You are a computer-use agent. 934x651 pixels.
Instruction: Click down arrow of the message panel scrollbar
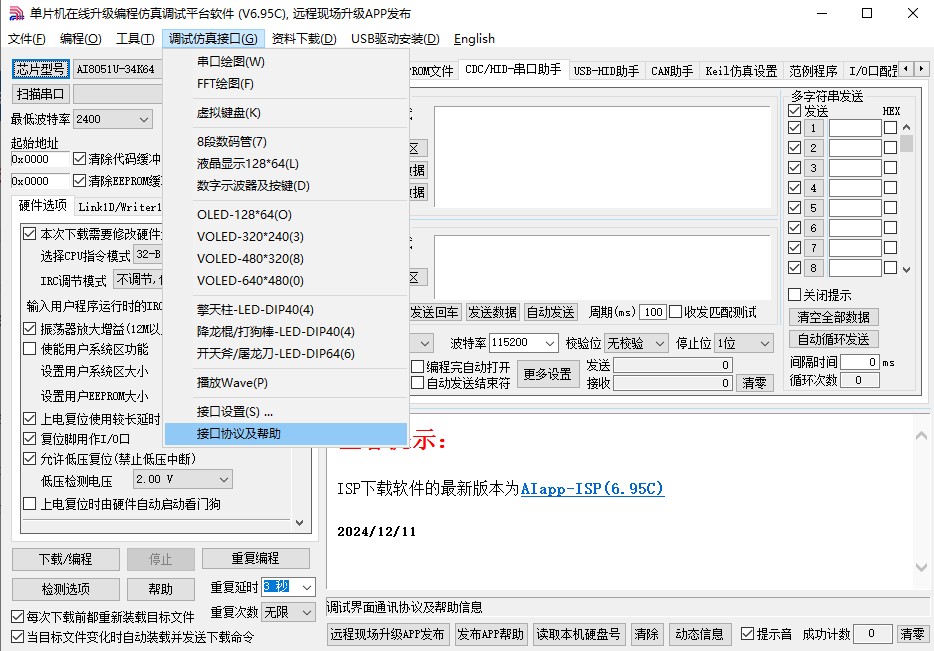921,567
